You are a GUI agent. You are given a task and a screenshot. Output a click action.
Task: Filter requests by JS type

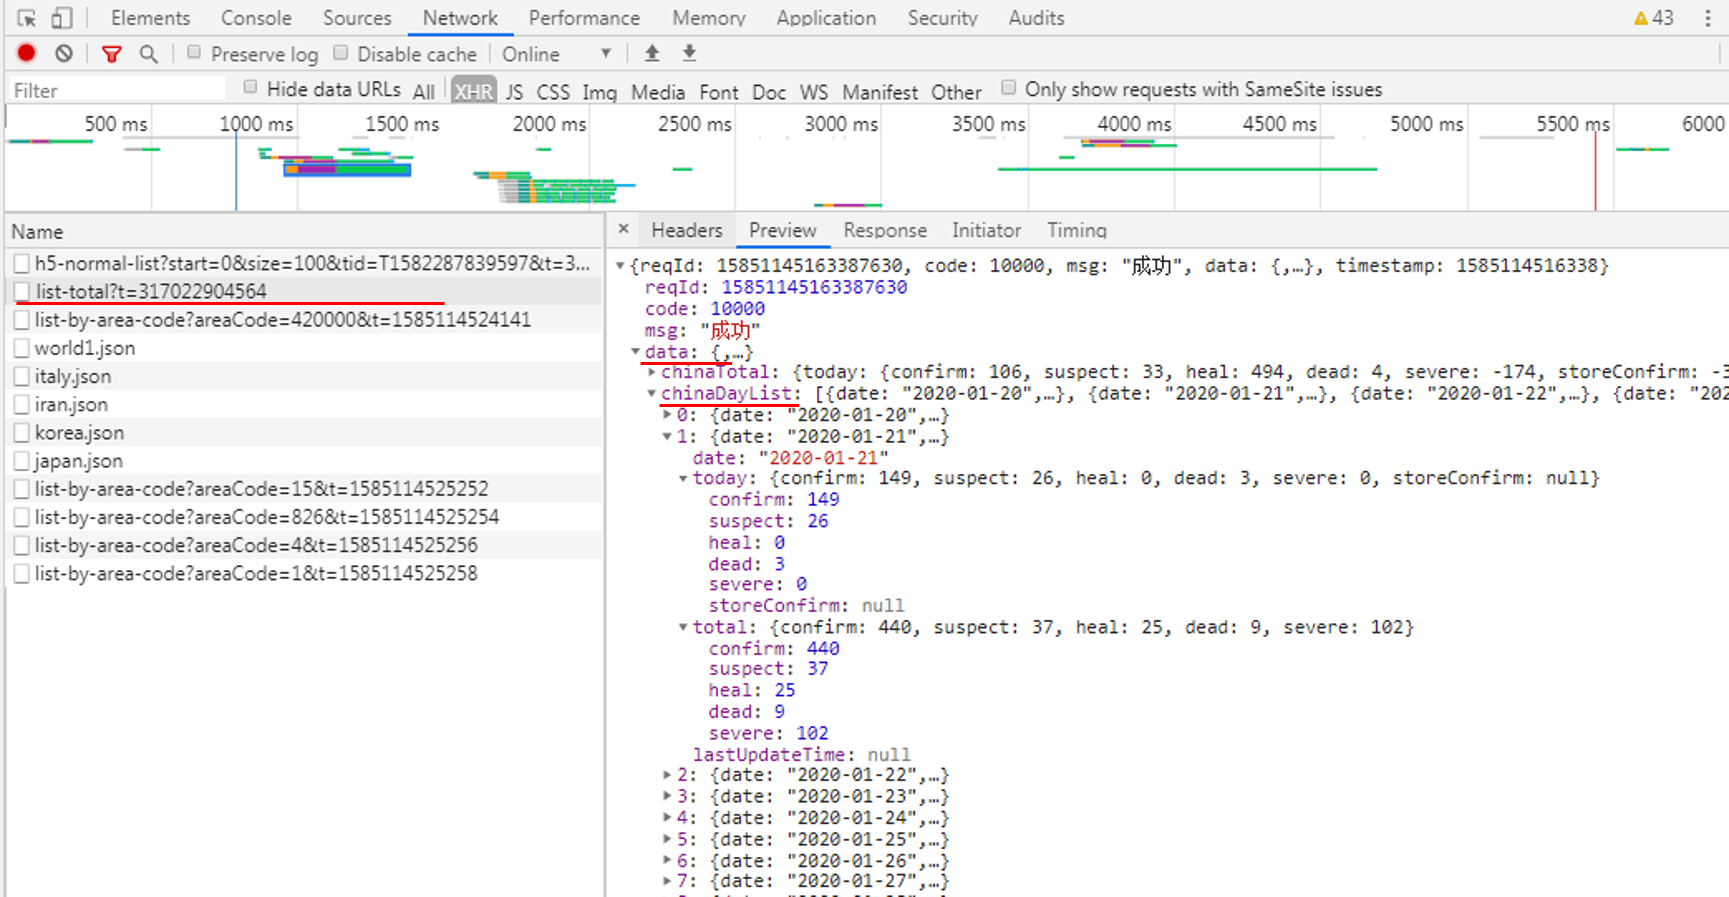[x=514, y=91]
